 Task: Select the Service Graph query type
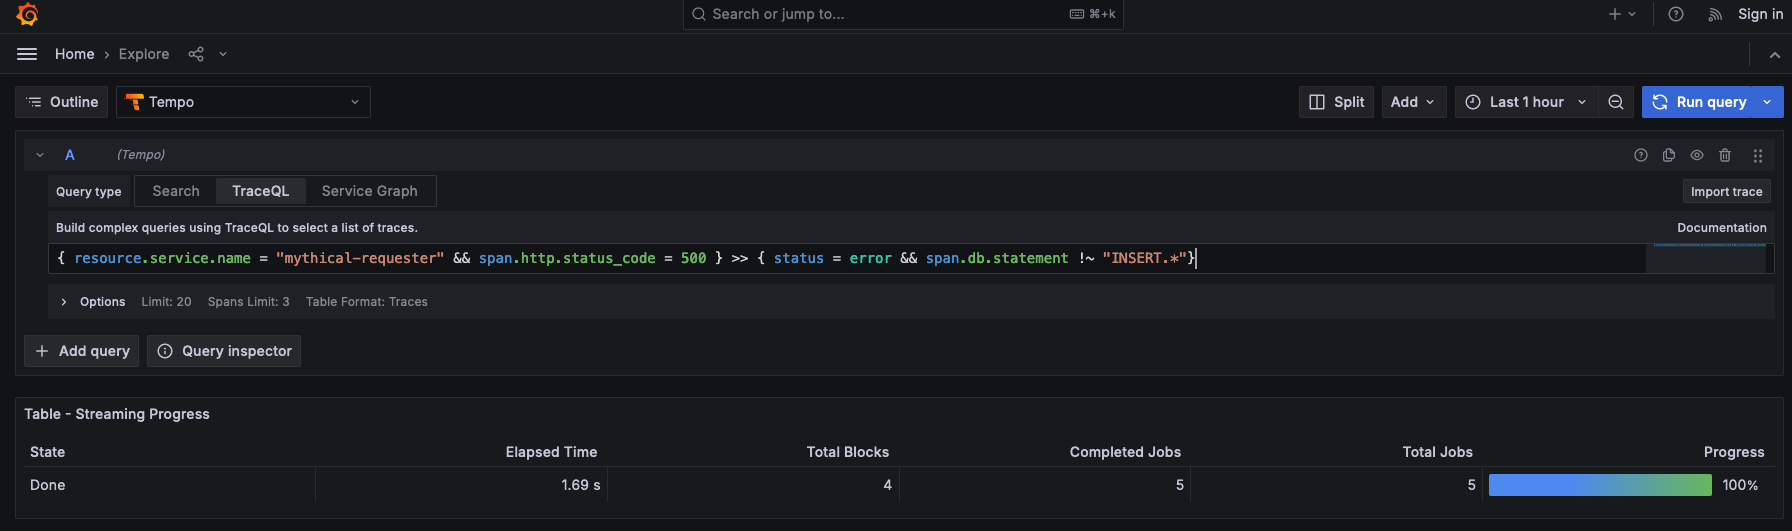tap(369, 191)
